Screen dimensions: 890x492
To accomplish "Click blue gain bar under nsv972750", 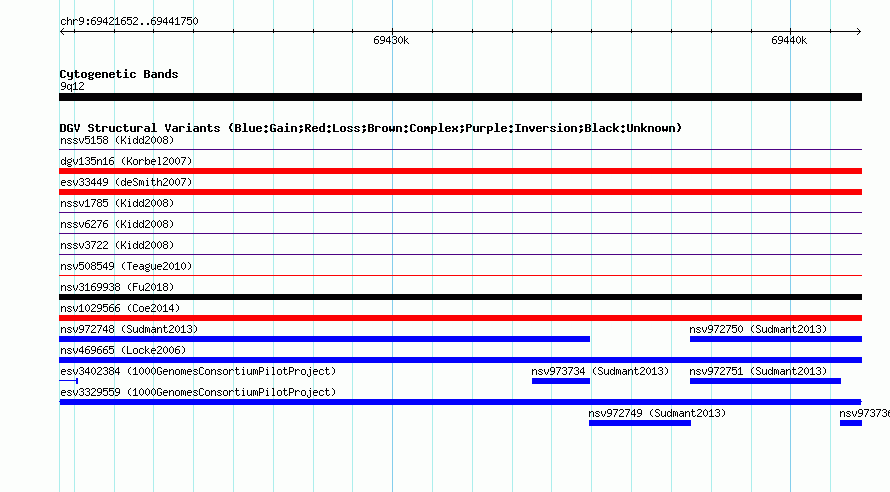I will tap(776, 339).
